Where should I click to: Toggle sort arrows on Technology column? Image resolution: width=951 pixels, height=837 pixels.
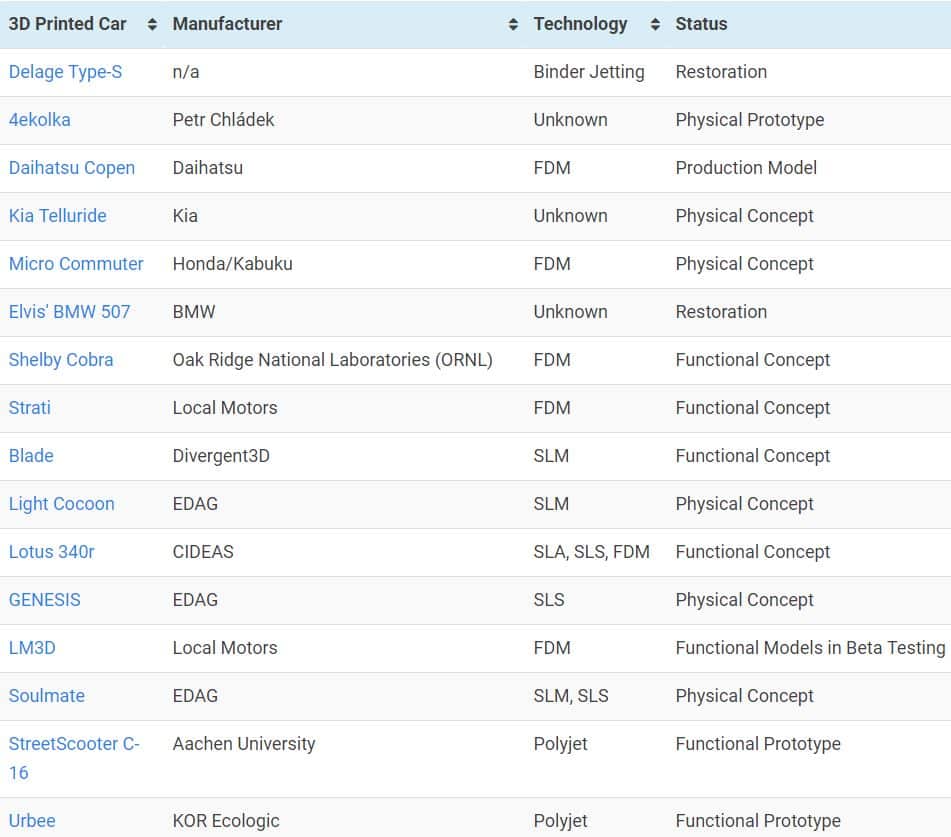click(x=655, y=24)
